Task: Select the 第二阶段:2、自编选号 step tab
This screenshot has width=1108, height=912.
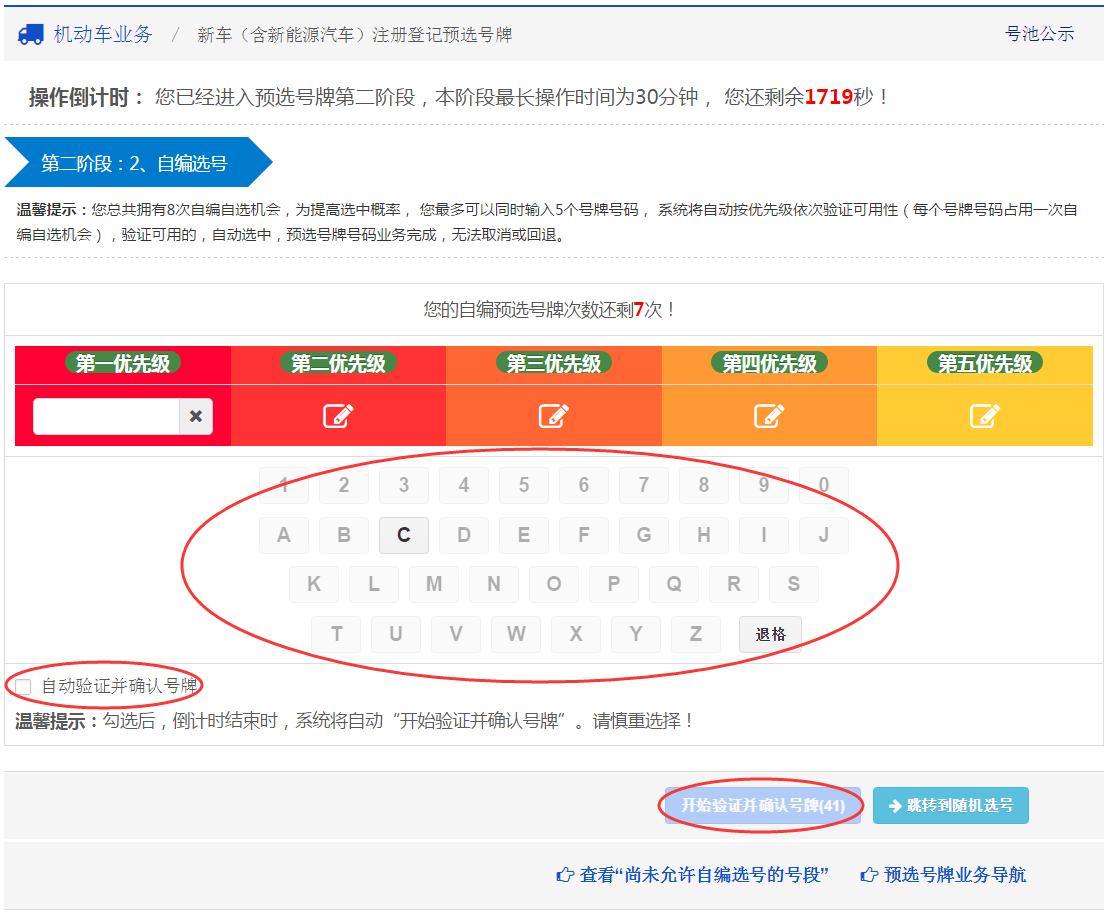Action: pos(134,163)
